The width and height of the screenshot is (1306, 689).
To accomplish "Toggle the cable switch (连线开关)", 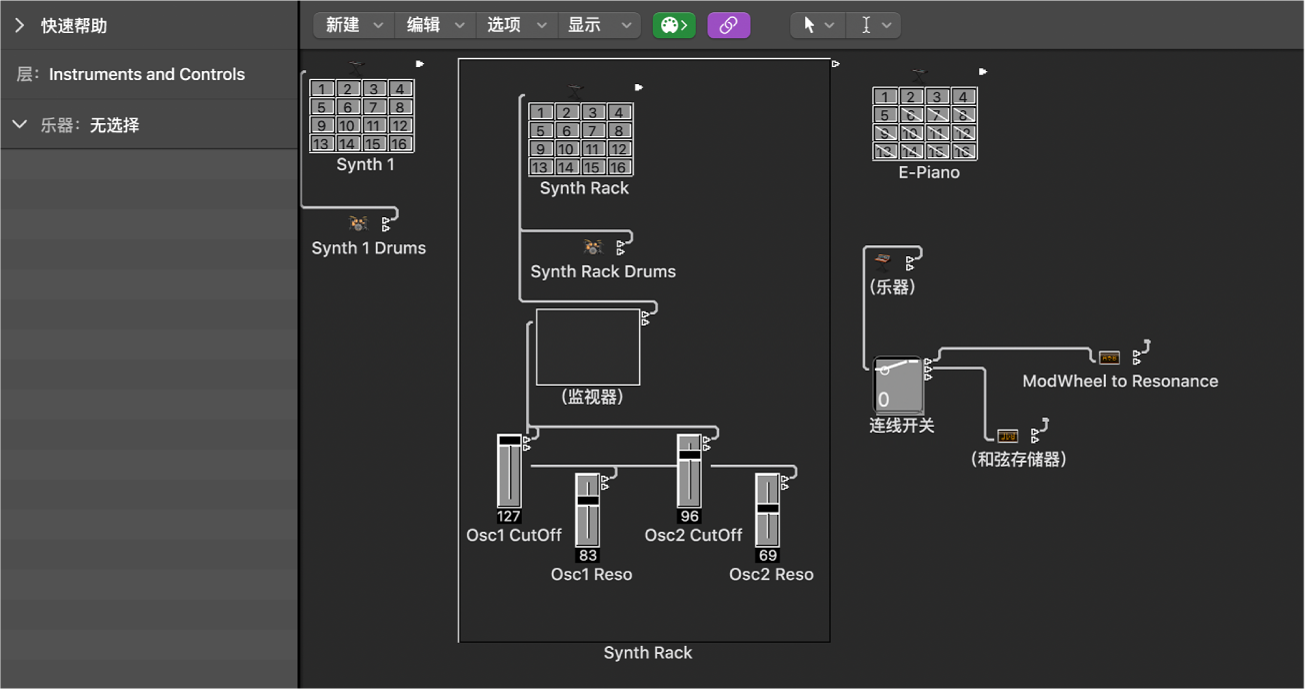I will click(898, 385).
